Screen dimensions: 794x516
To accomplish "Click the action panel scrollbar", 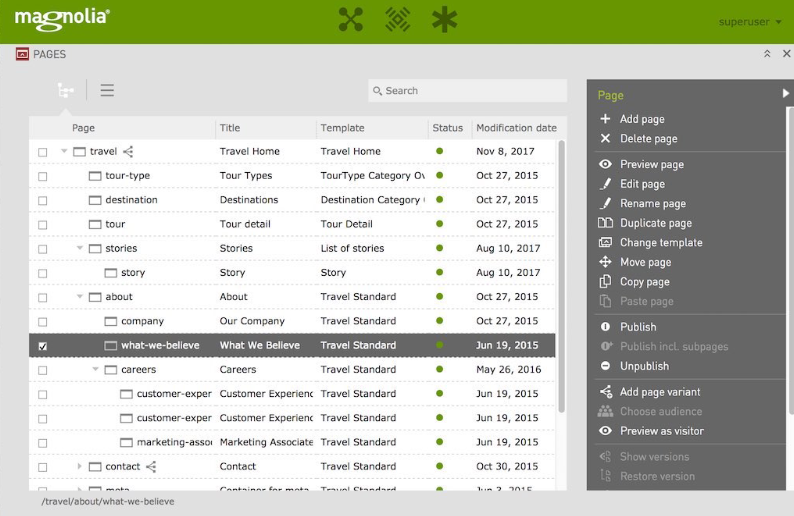I will click(x=790, y=263).
